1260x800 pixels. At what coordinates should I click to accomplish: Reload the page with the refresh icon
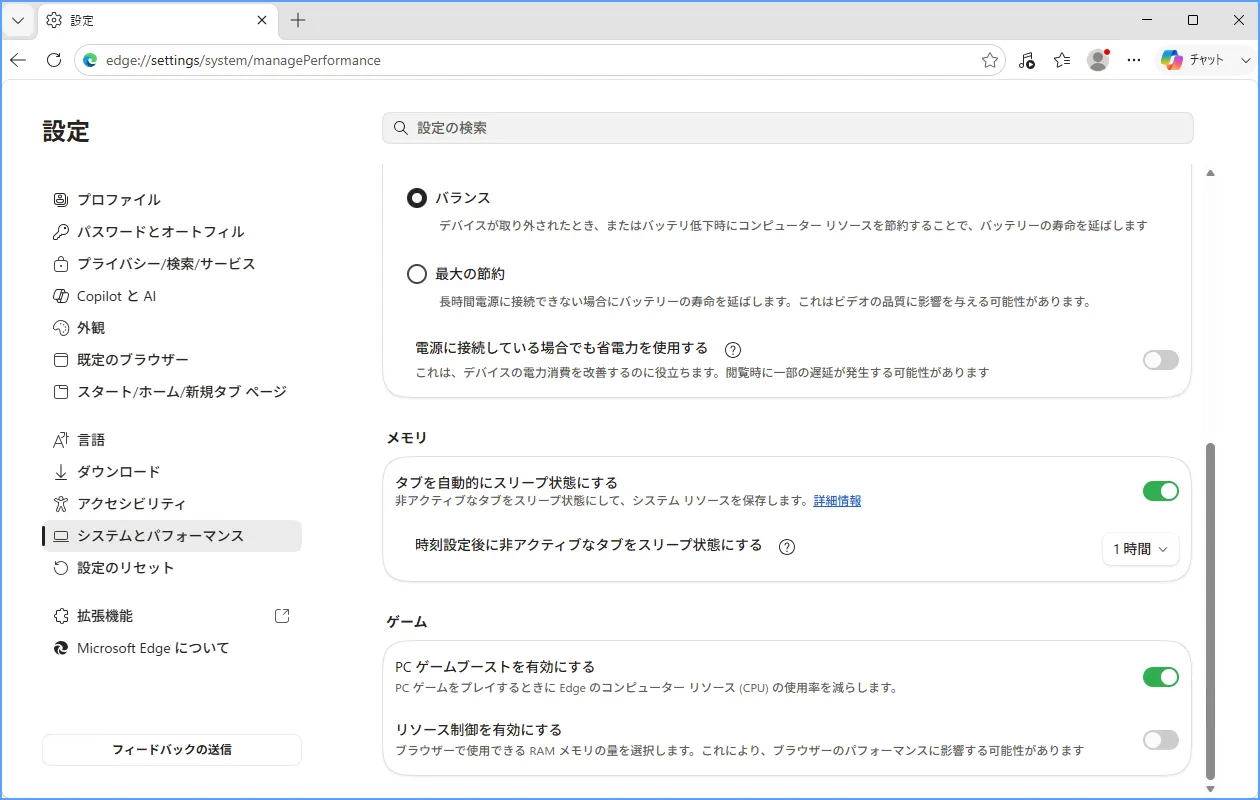[x=54, y=60]
